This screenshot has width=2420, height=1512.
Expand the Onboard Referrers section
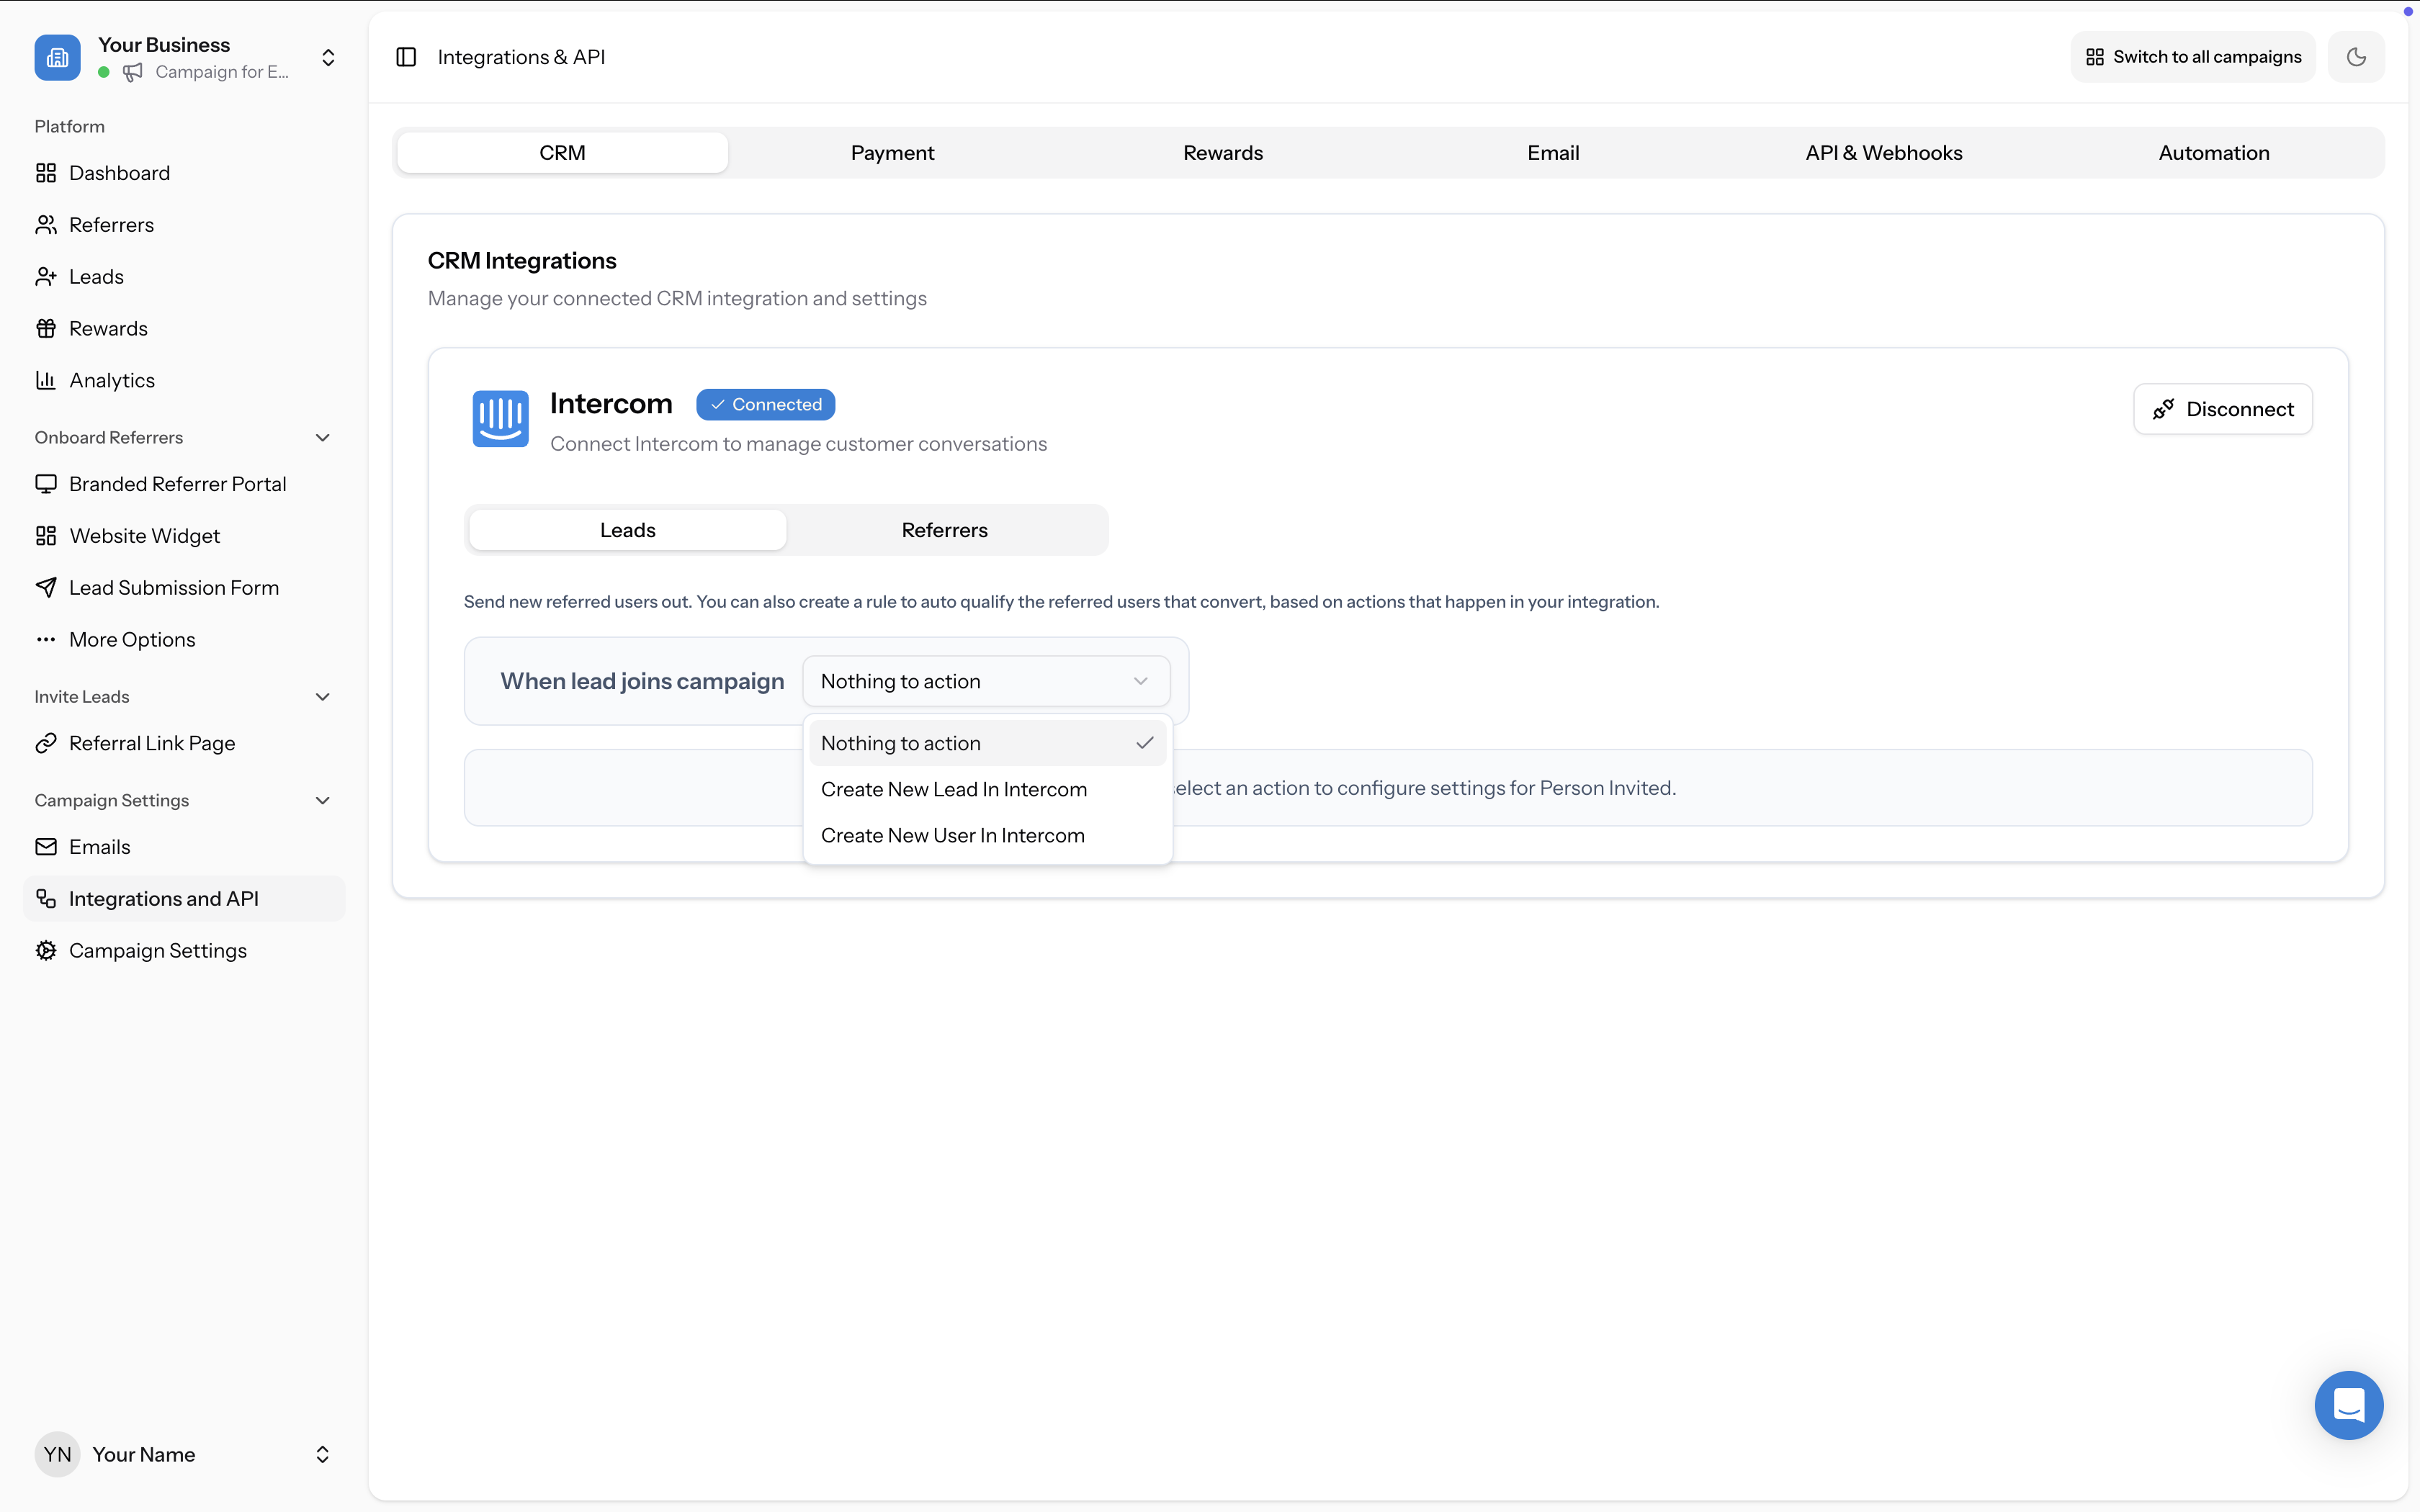pyautogui.click(x=322, y=437)
